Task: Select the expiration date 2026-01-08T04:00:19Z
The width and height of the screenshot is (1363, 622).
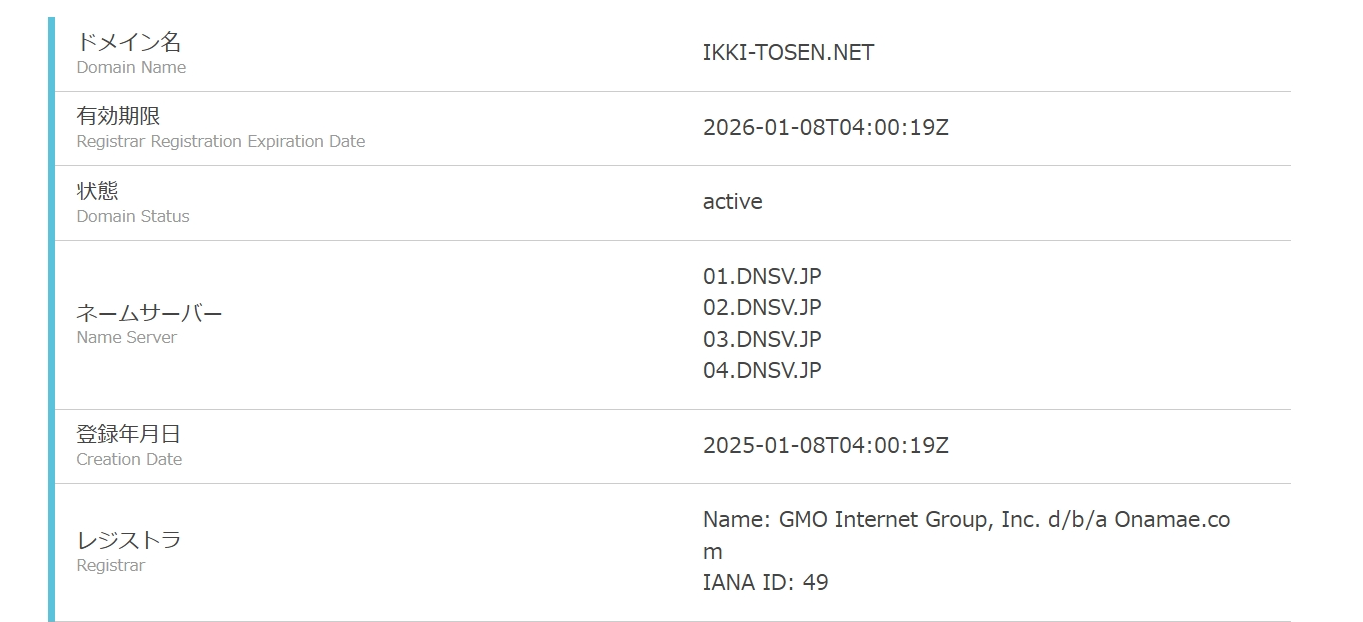Action: point(825,128)
